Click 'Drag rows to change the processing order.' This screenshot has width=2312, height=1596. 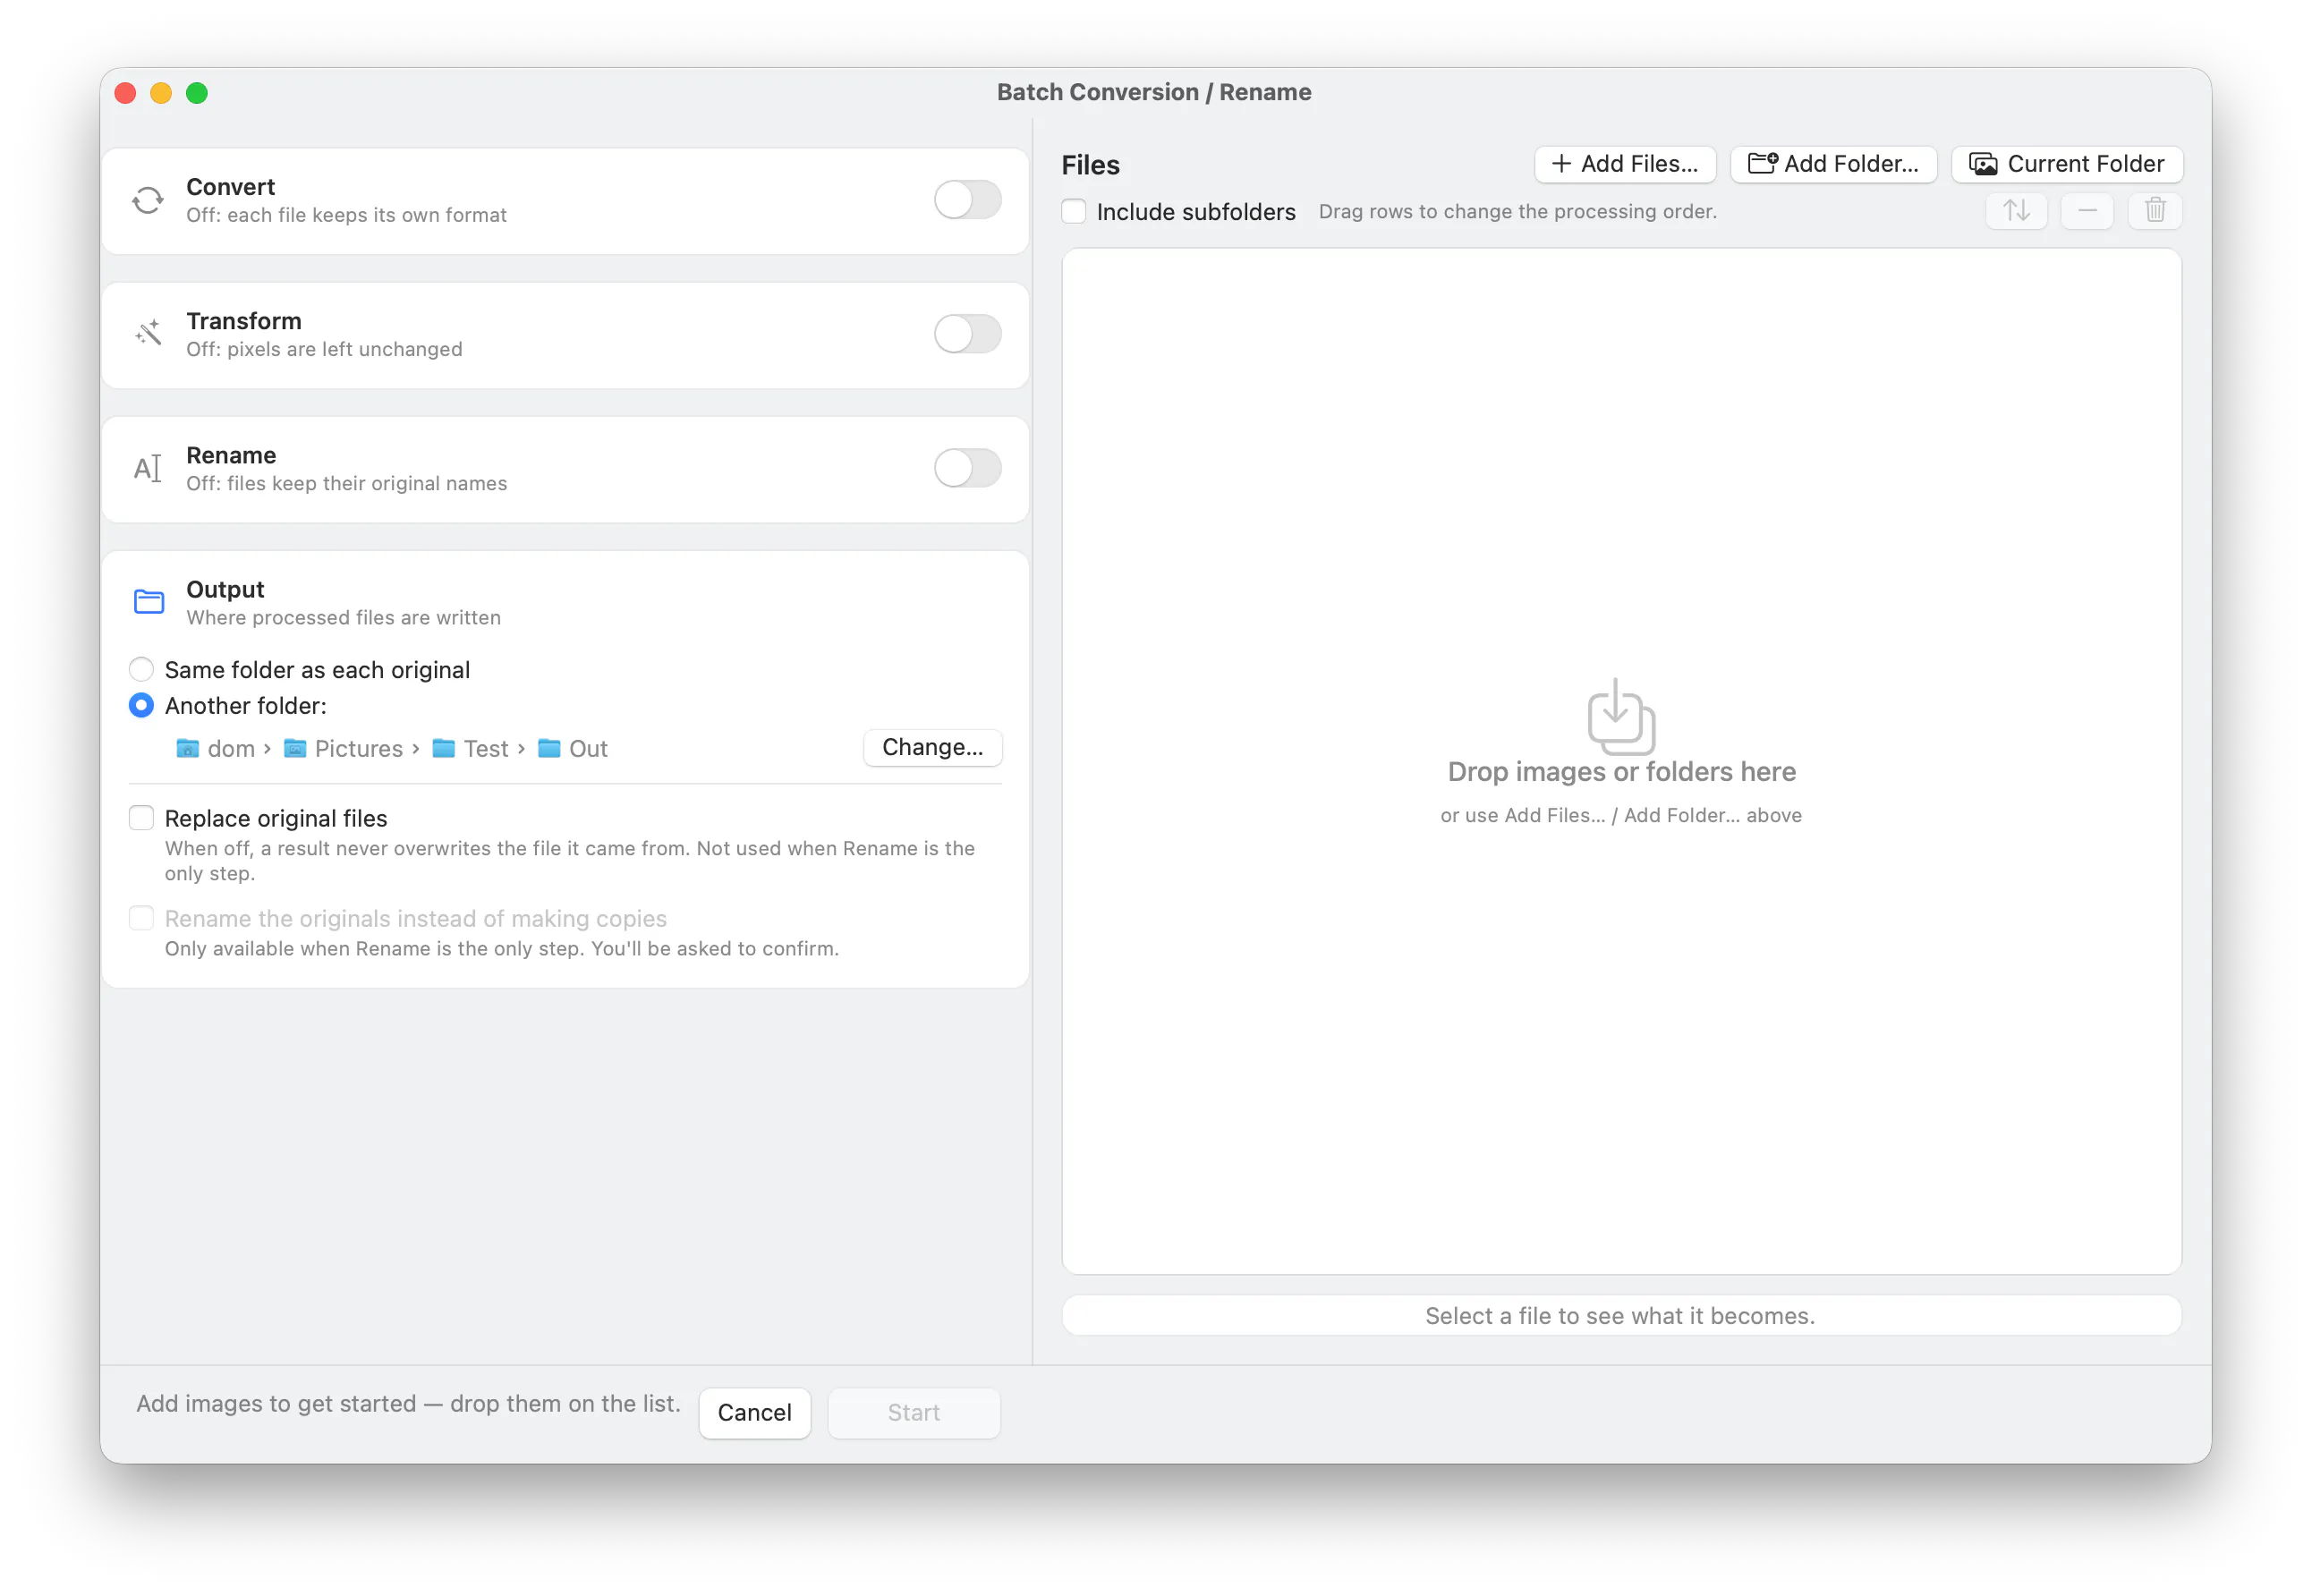(1517, 211)
